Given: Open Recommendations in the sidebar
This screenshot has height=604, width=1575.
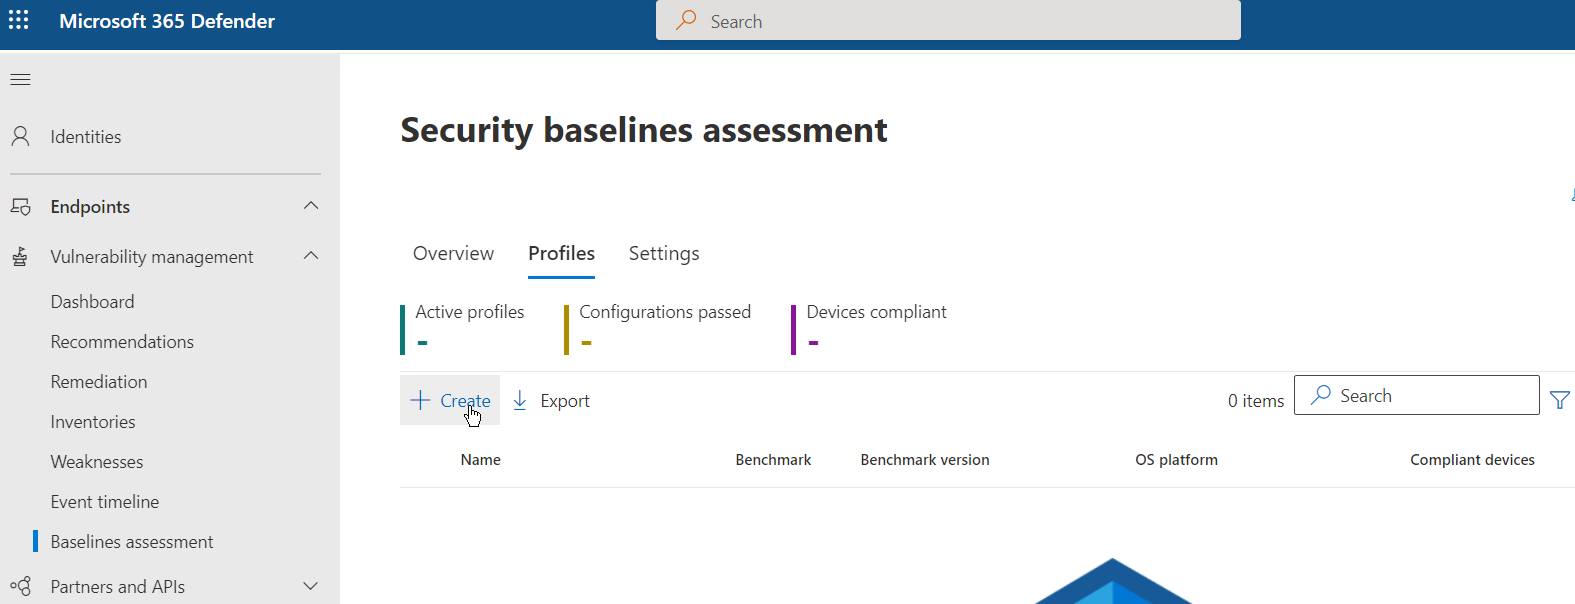Looking at the screenshot, I should tap(122, 342).
